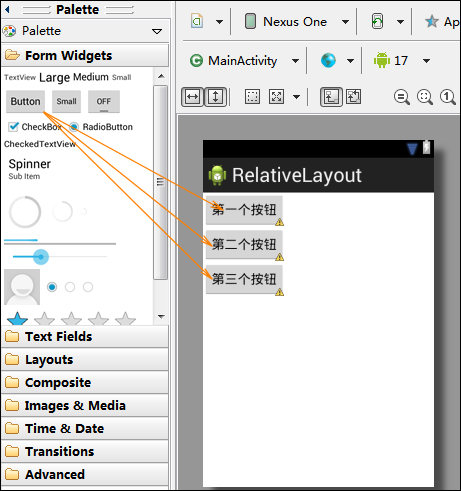Open Android API 17 version dropdown
The width and height of the screenshot is (461, 491).
401,61
